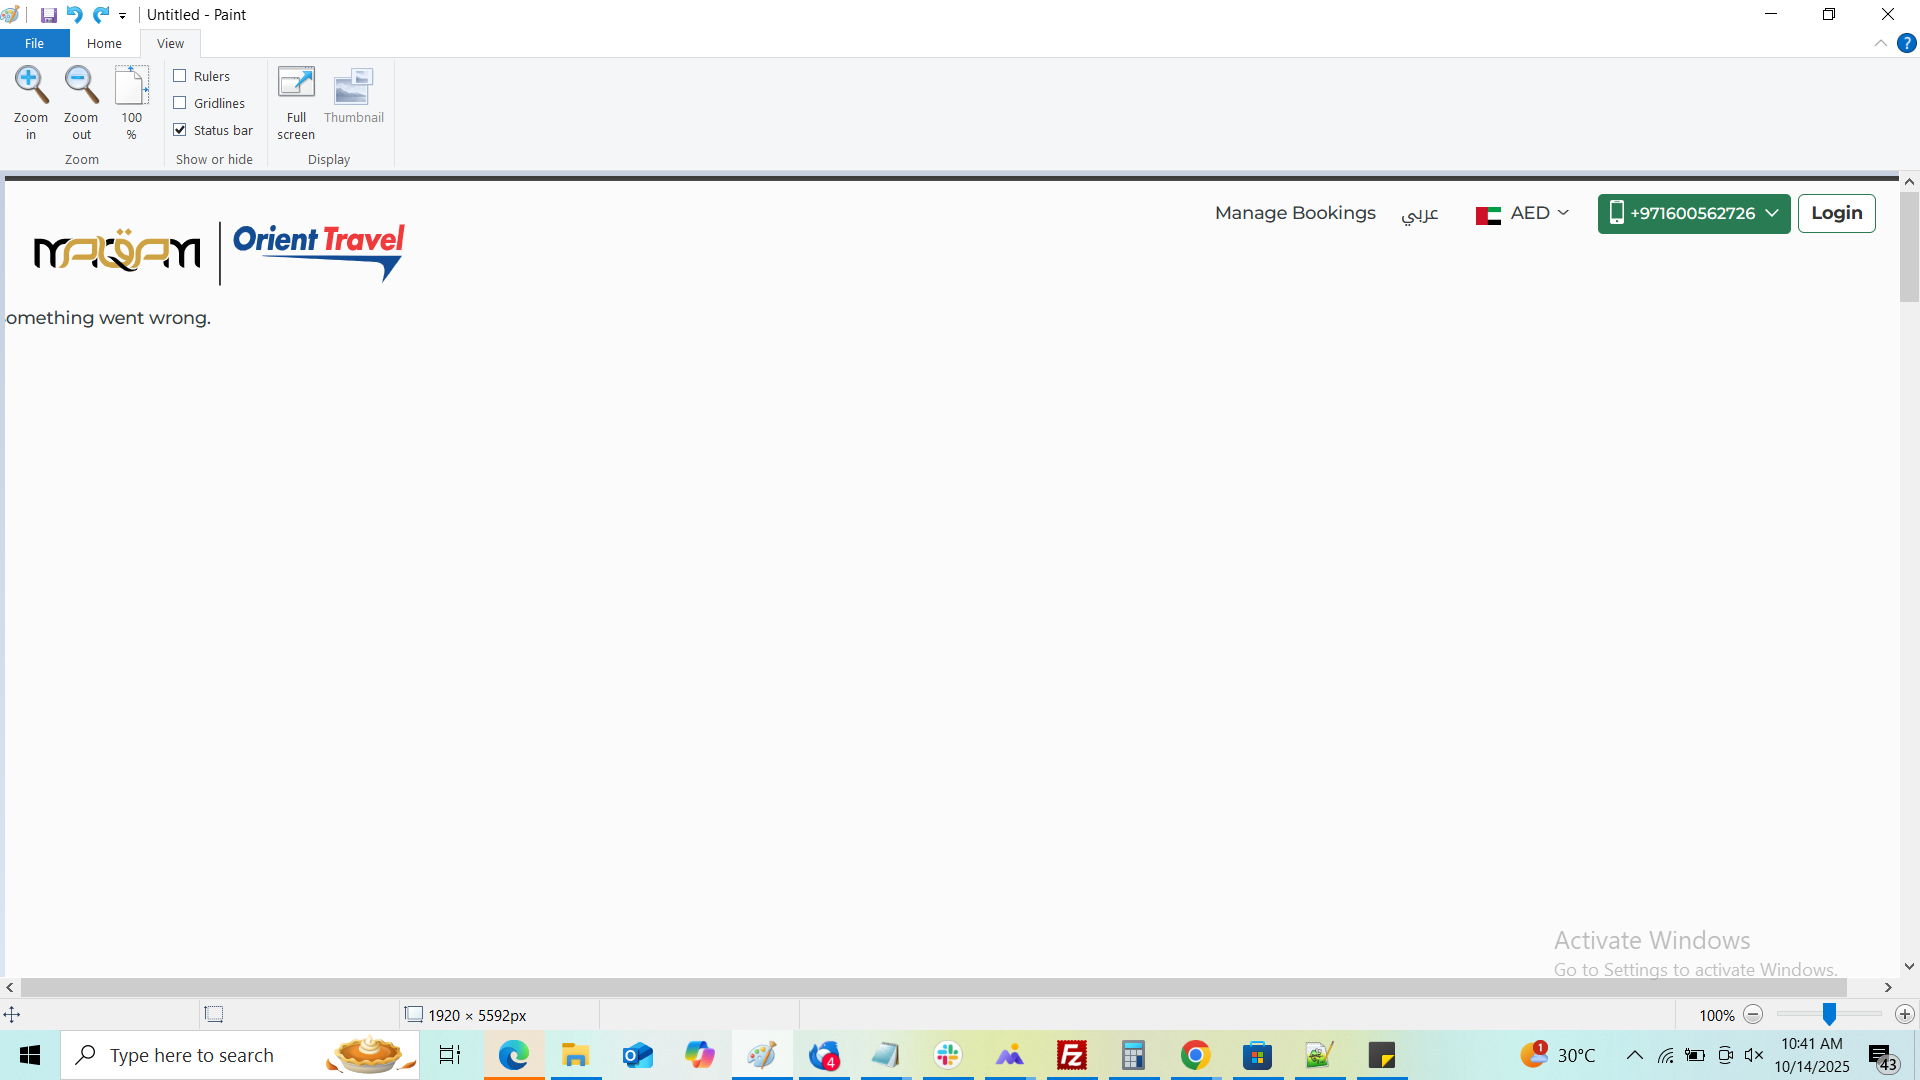Reset zoom with the 100% icon
Viewport: 1920px width, 1080px height.
[x=131, y=86]
